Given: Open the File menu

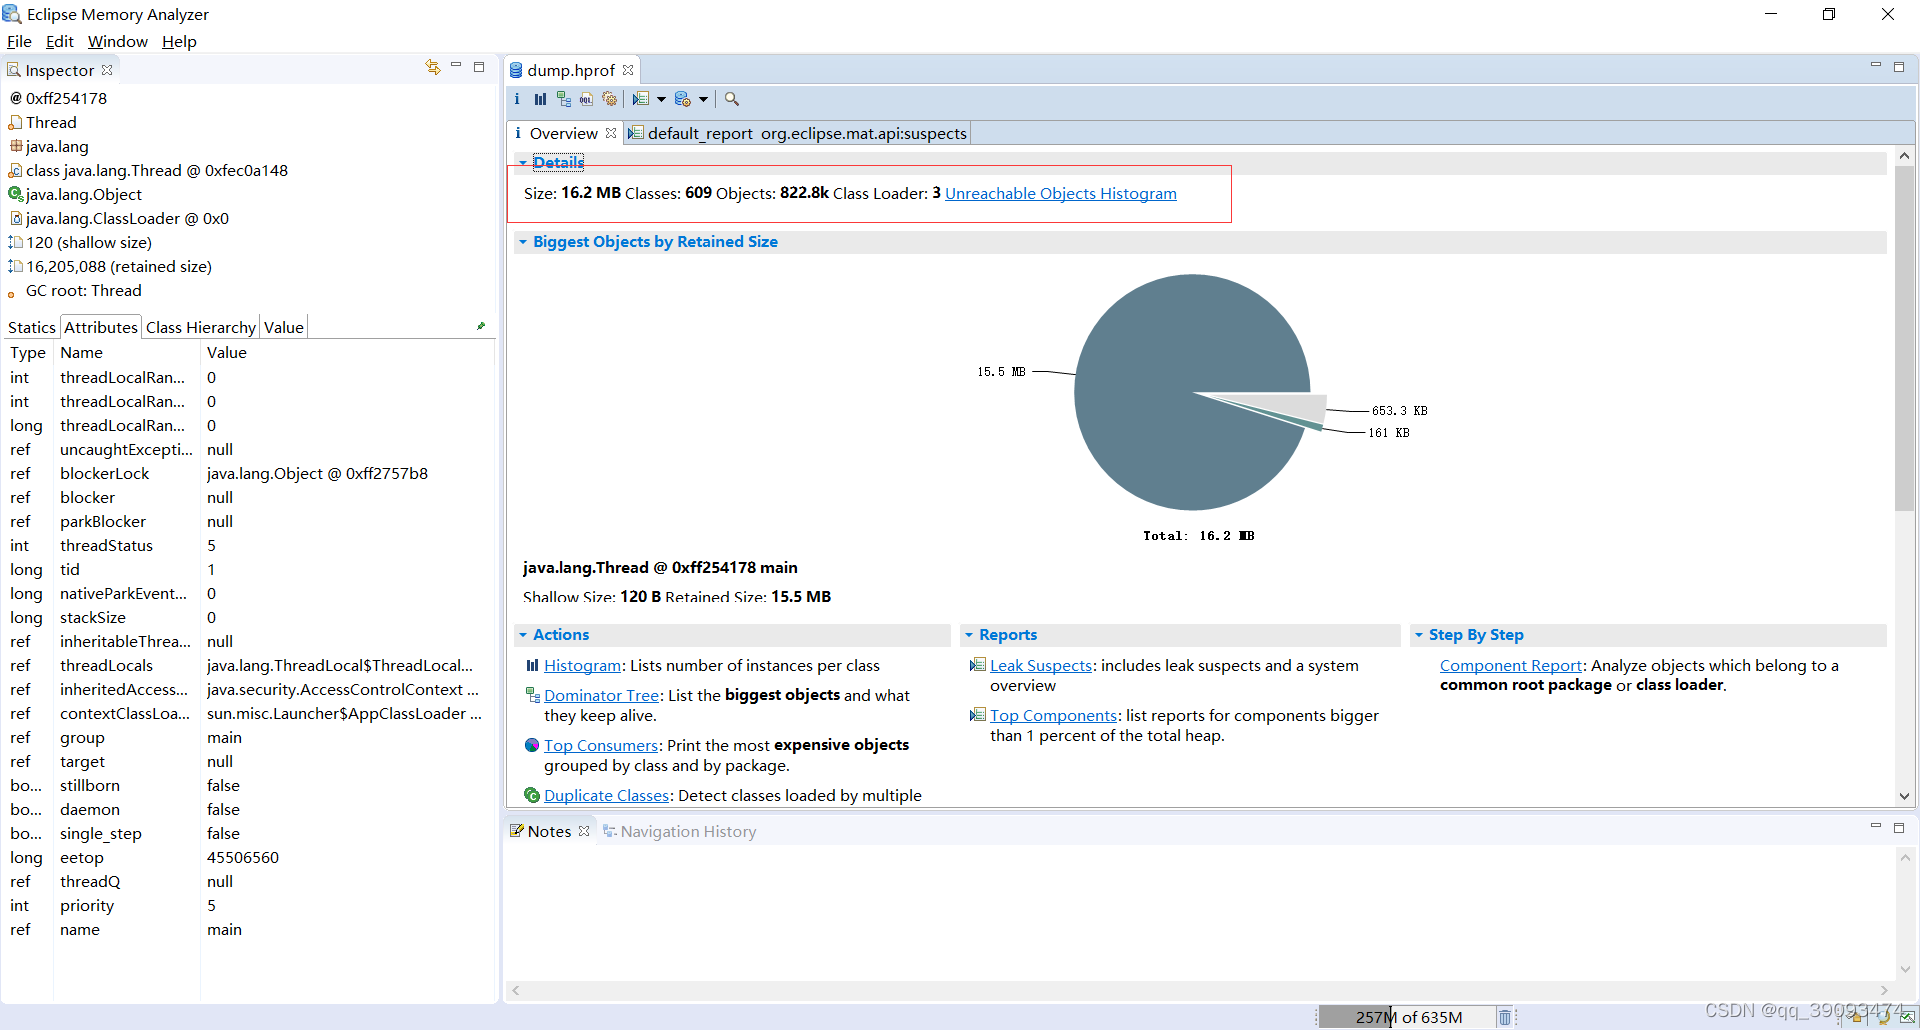Looking at the screenshot, I should point(19,41).
